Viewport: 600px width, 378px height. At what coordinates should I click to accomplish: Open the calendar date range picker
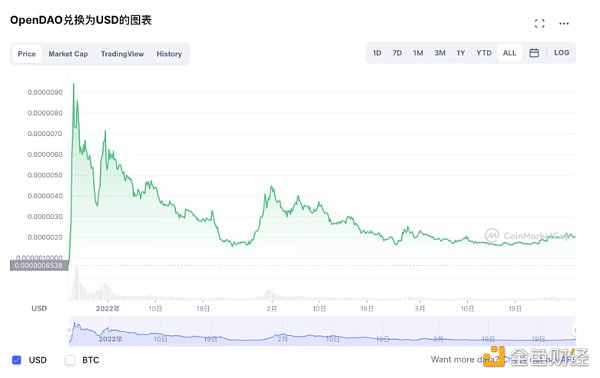[x=534, y=53]
